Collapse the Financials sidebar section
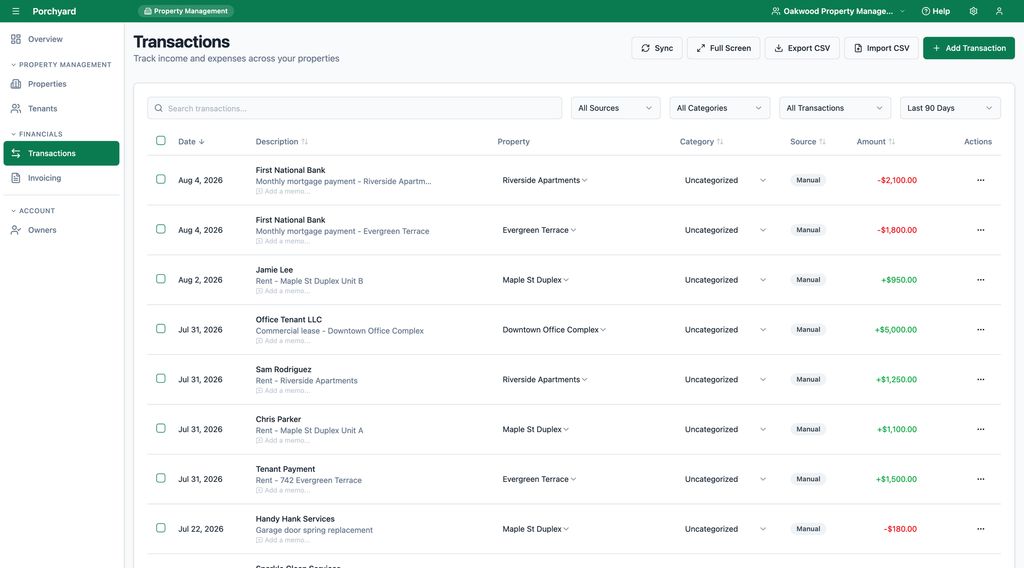 37,134
